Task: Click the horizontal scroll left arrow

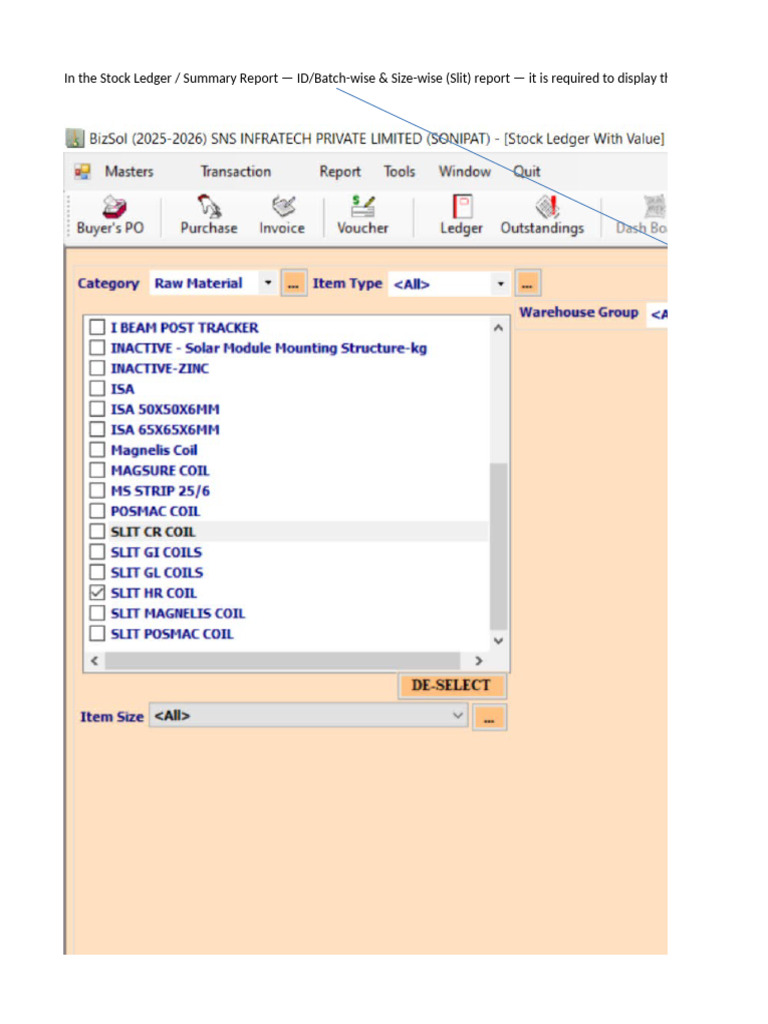Action: [95, 661]
